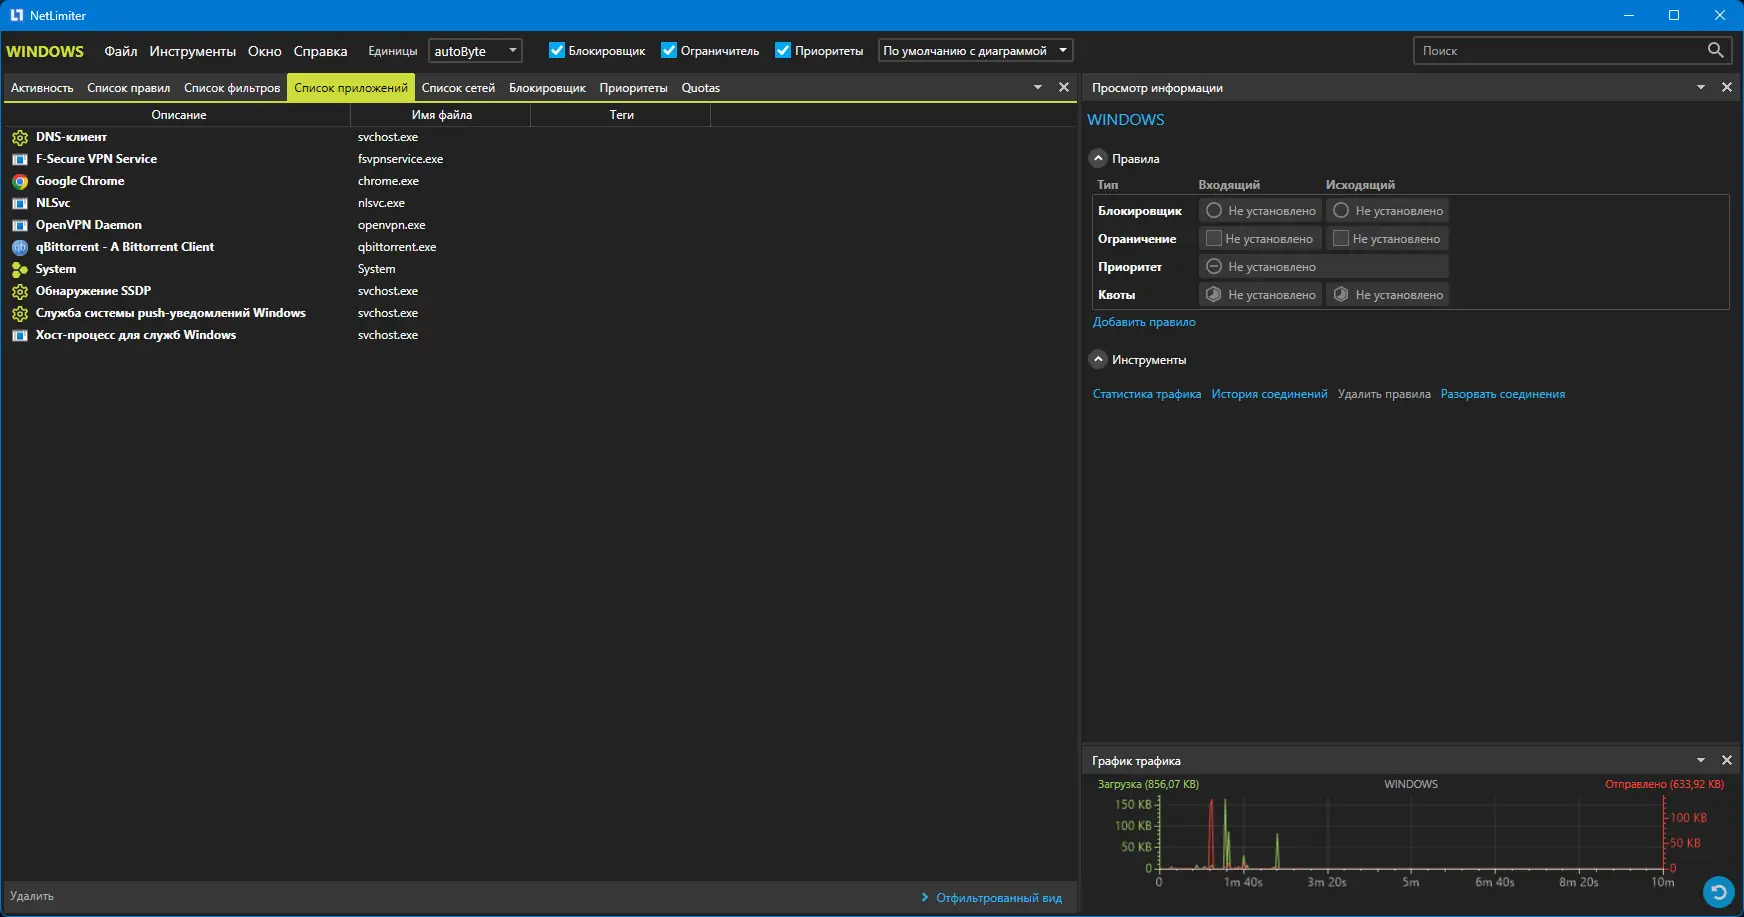The height and width of the screenshot is (917, 1744).
Task: Open the Статистика трафика link
Action: (1146, 394)
